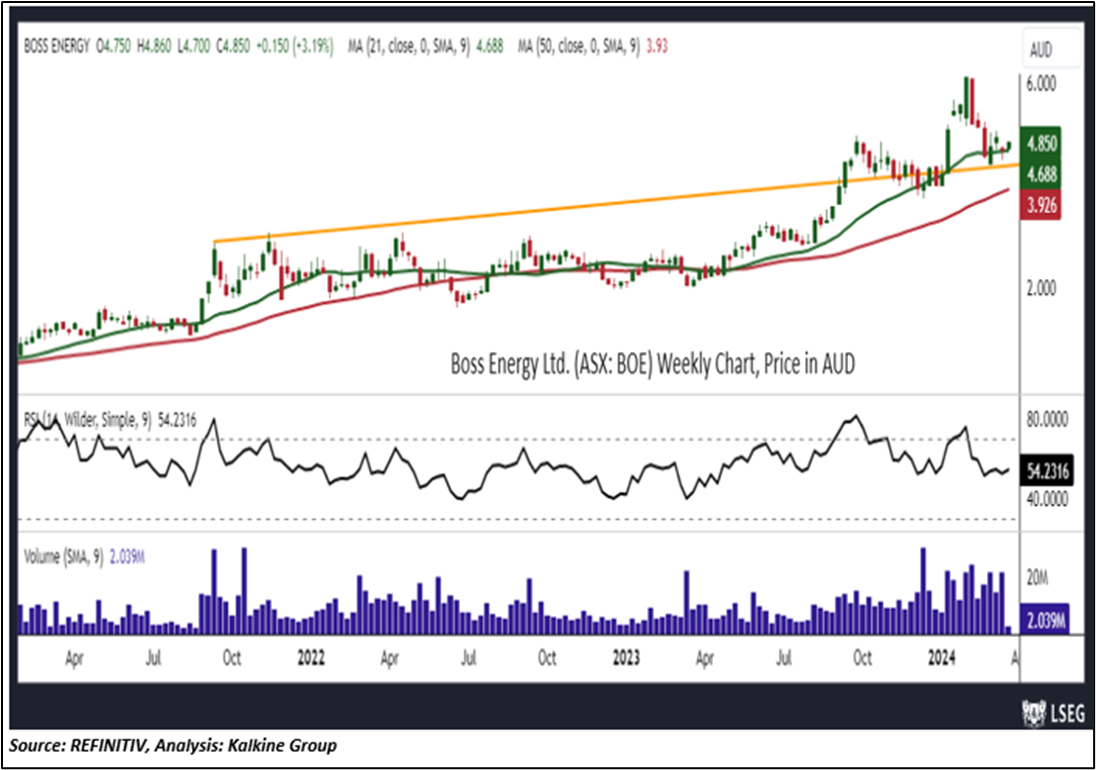Viewport: 1096px width, 770px height.
Task: Click the 6.000 price axis label
Action: click(x=1041, y=83)
